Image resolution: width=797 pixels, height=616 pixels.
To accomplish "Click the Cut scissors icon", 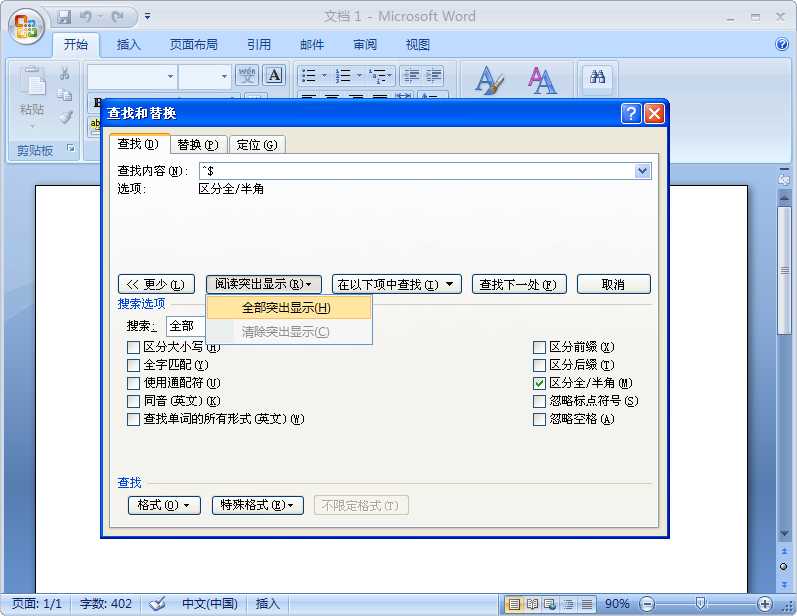I will point(65,74).
